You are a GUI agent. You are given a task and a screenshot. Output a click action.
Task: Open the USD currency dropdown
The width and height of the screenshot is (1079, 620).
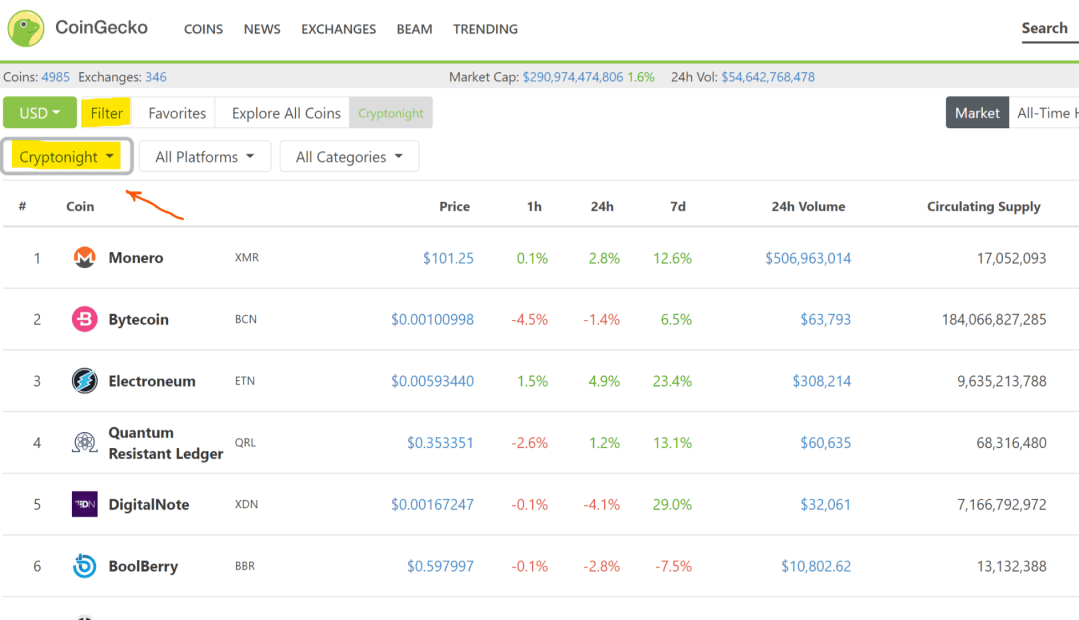point(39,112)
